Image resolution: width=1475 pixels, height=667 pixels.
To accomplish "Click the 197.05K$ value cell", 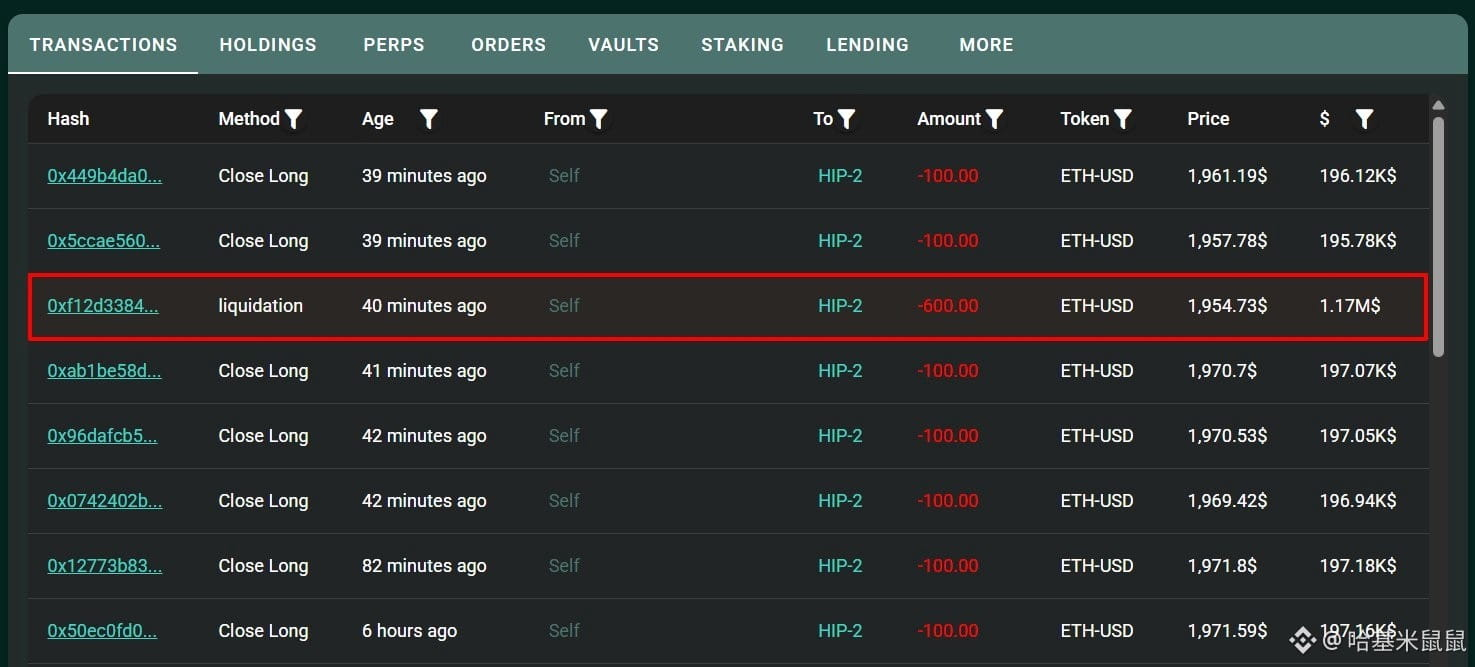I will [x=1358, y=436].
